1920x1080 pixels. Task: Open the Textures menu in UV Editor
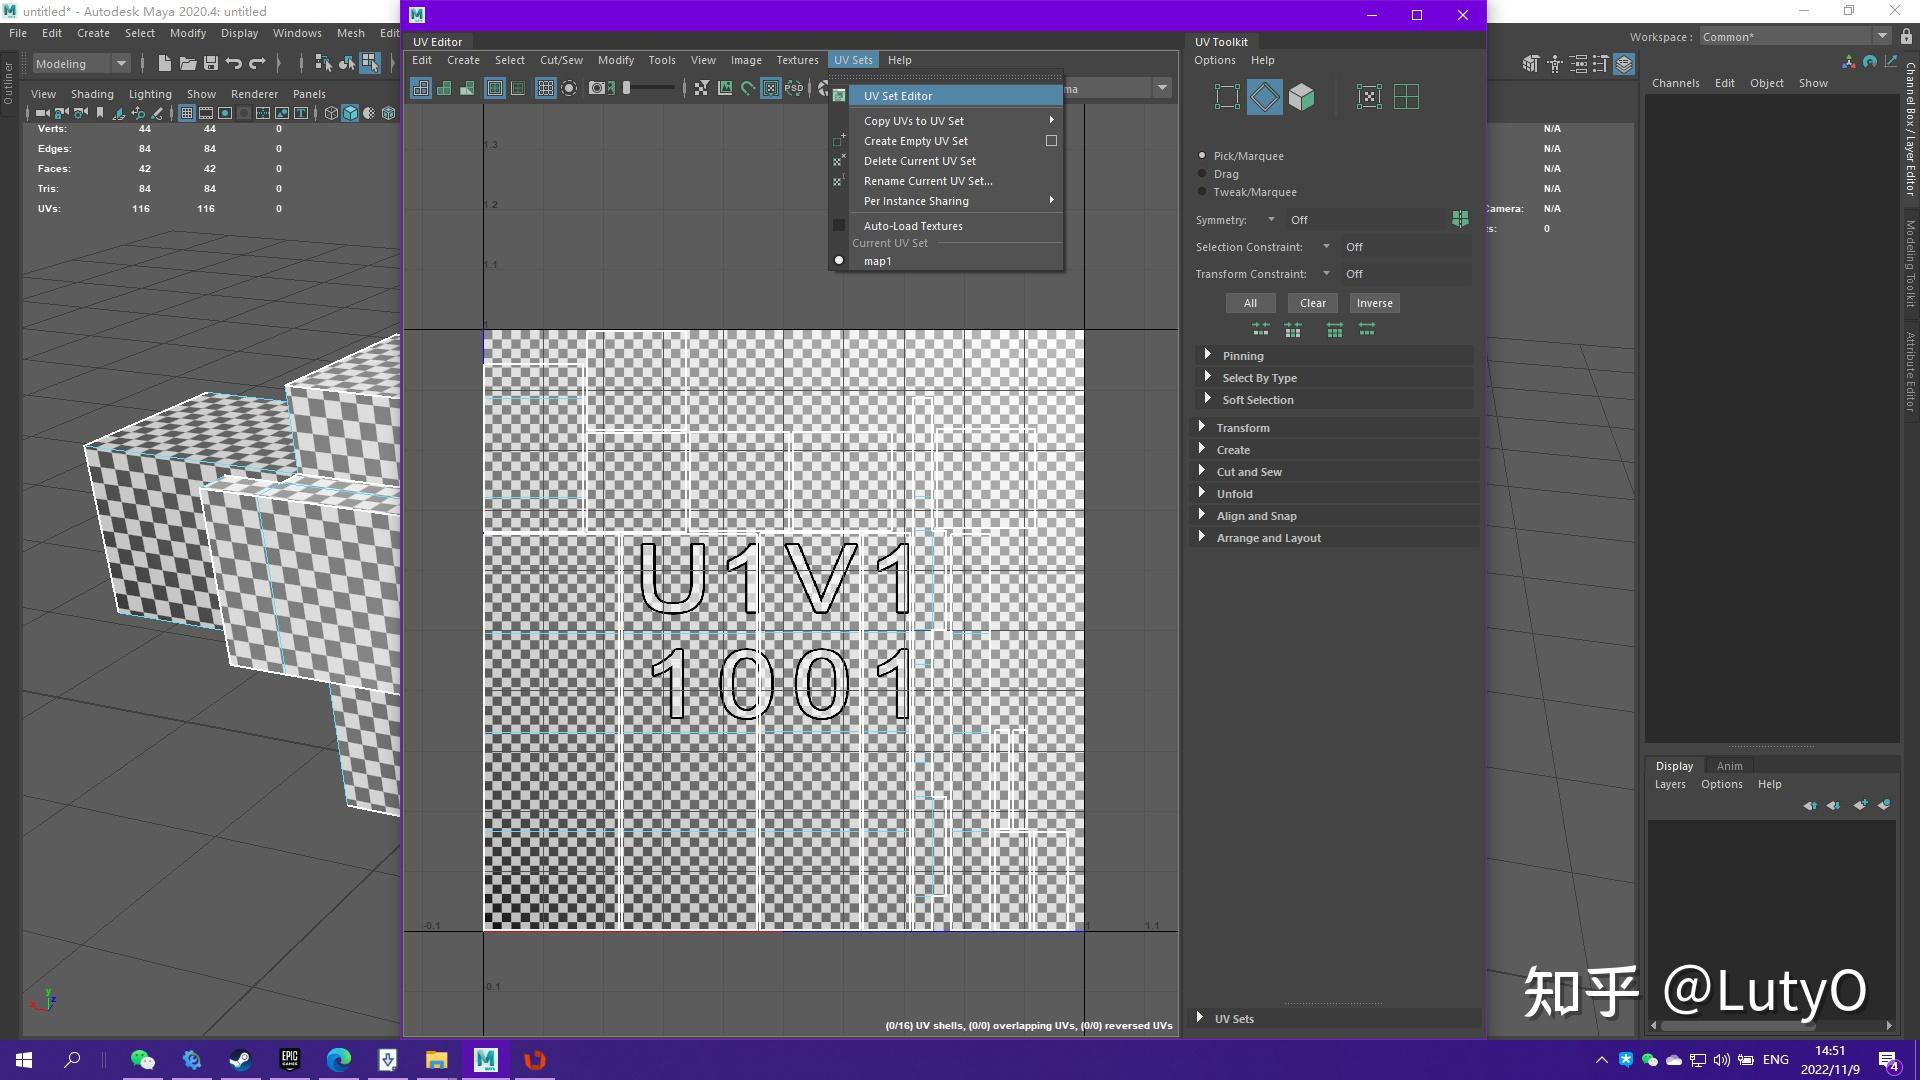click(x=797, y=60)
